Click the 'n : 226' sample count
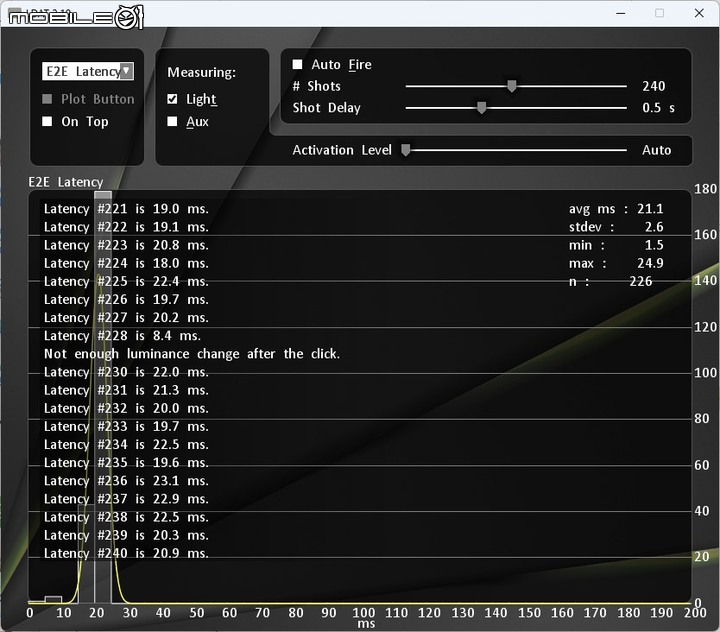Image resolution: width=720 pixels, height=632 pixels. pyautogui.click(x=611, y=282)
